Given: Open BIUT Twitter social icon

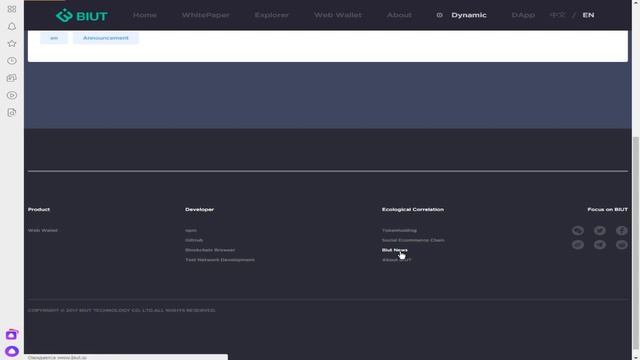Looking at the screenshot, I should [600, 231].
